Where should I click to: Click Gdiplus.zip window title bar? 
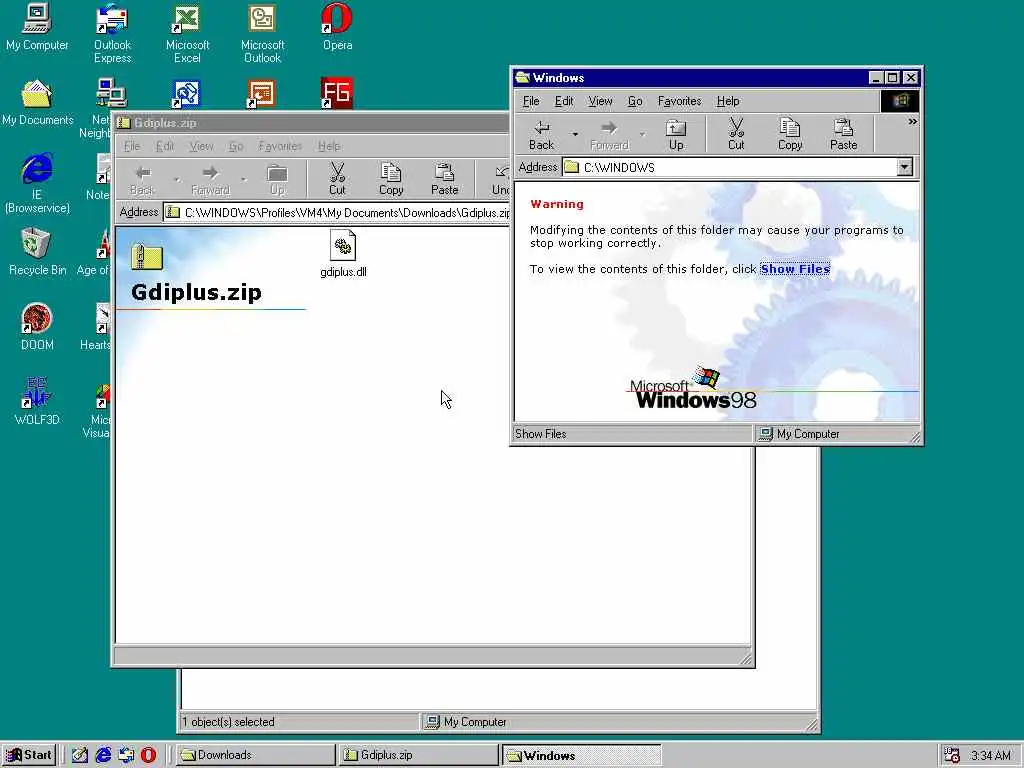[x=311, y=123]
